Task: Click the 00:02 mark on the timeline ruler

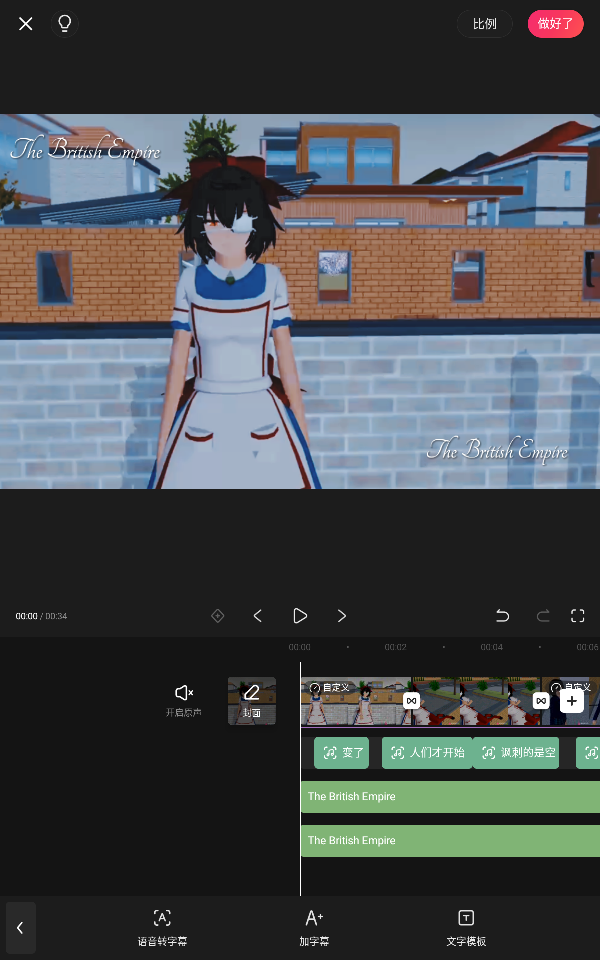Action: 396,647
